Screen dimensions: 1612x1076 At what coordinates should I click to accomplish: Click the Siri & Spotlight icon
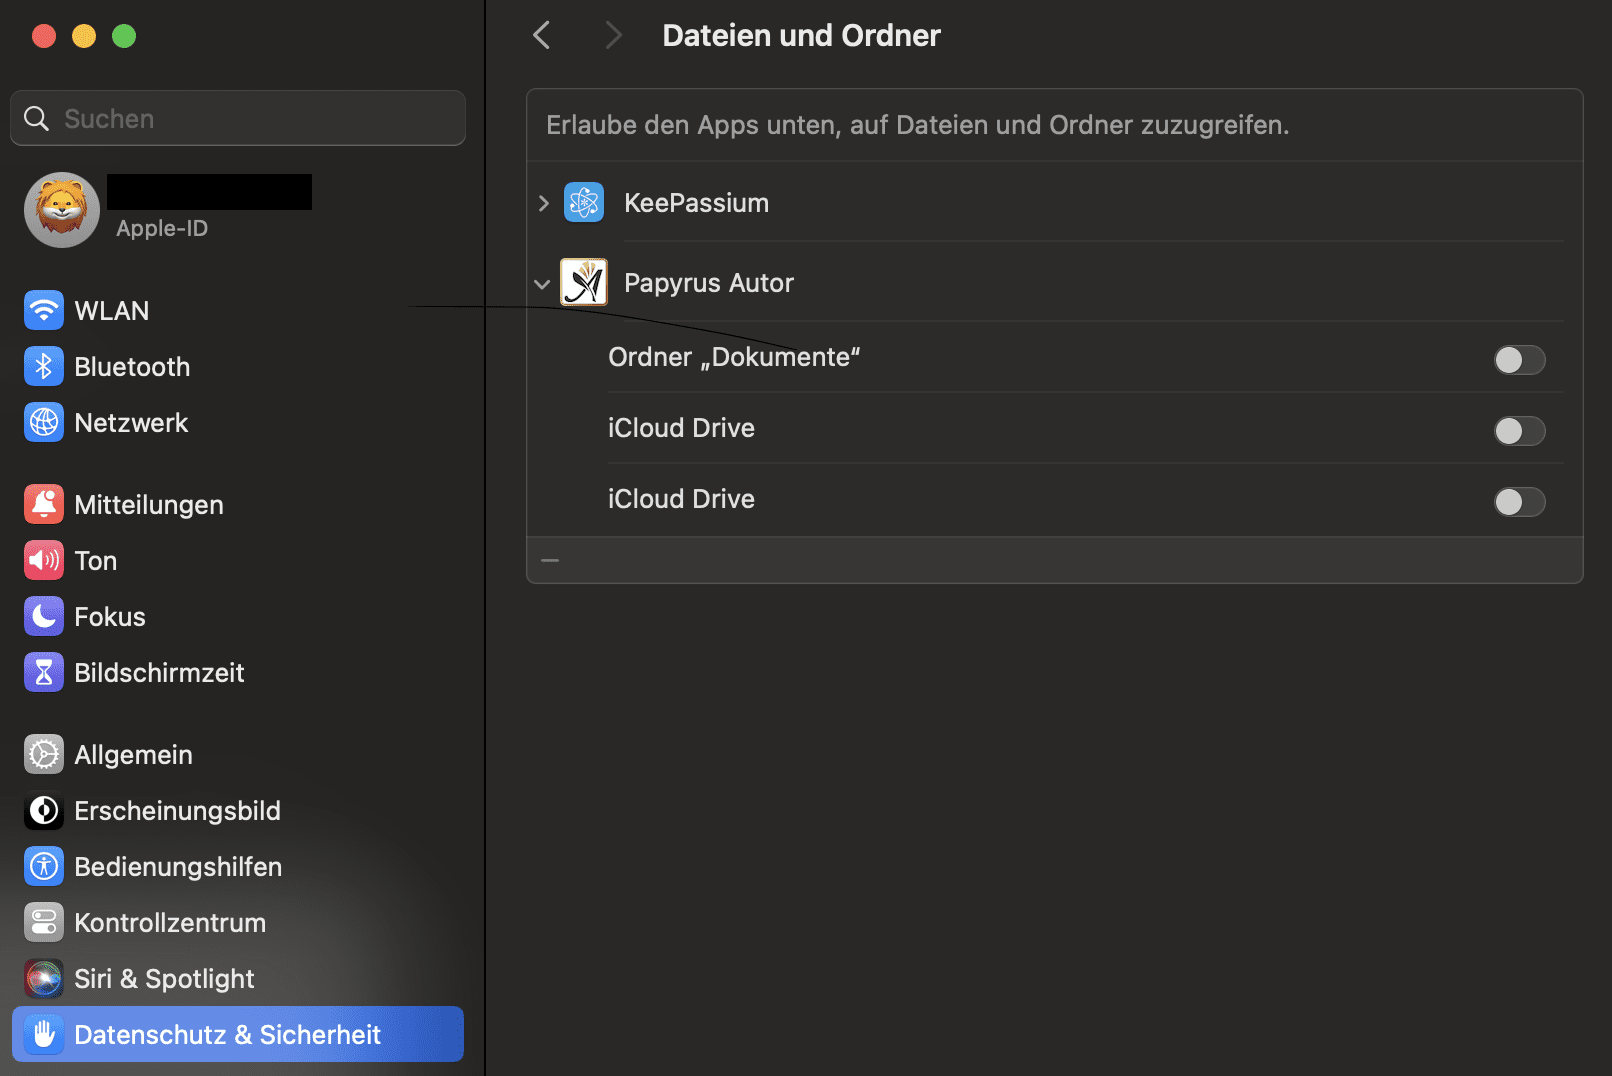pyautogui.click(x=43, y=979)
